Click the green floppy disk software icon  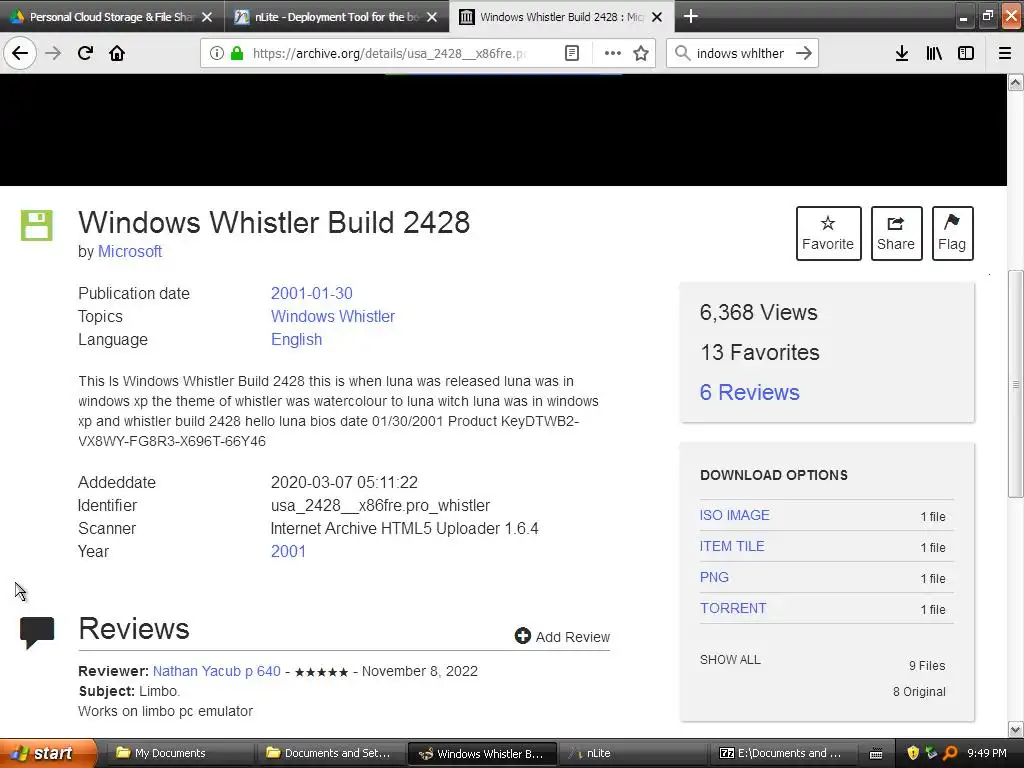coord(37,225)
